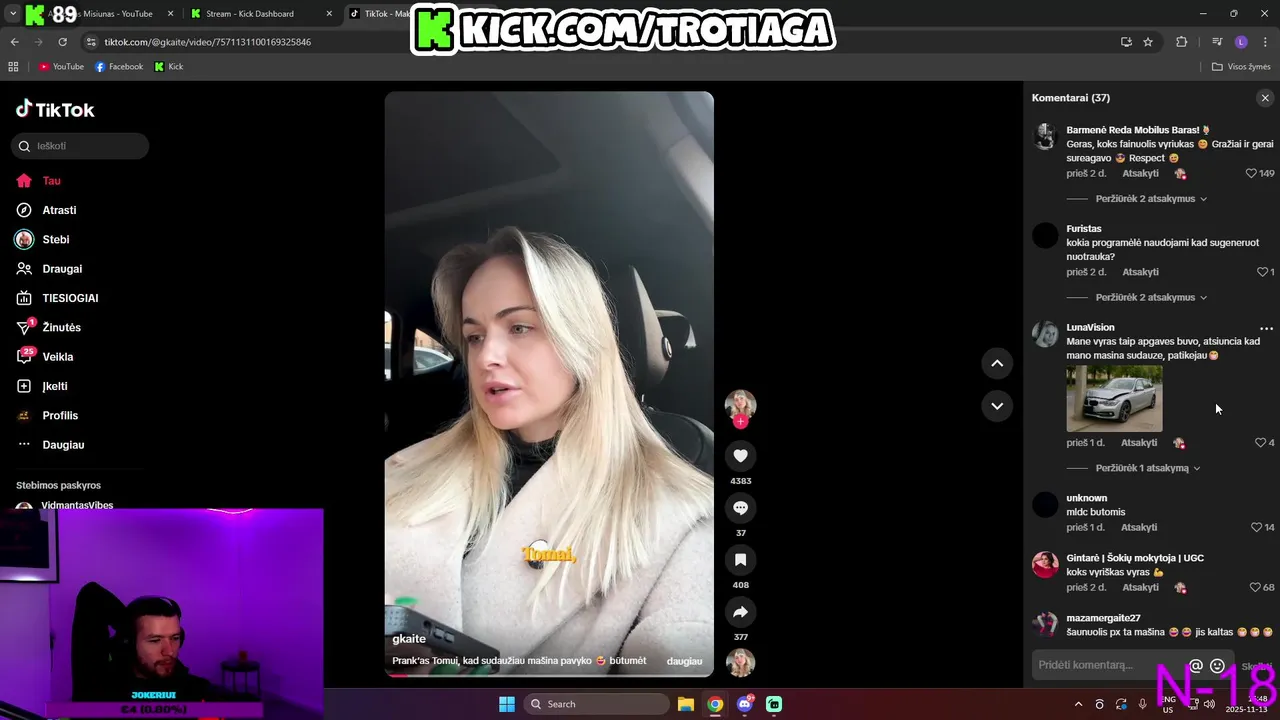Open mazamergaite27 profile name

click(1103, 619)
